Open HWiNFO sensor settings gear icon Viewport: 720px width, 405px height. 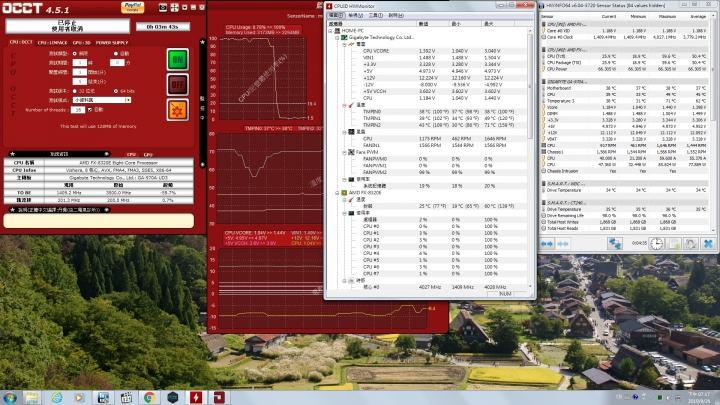click(691, 243)
